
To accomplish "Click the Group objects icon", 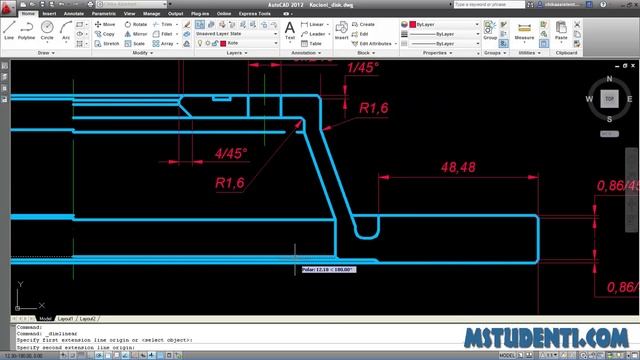I will [x=490, y=31].
